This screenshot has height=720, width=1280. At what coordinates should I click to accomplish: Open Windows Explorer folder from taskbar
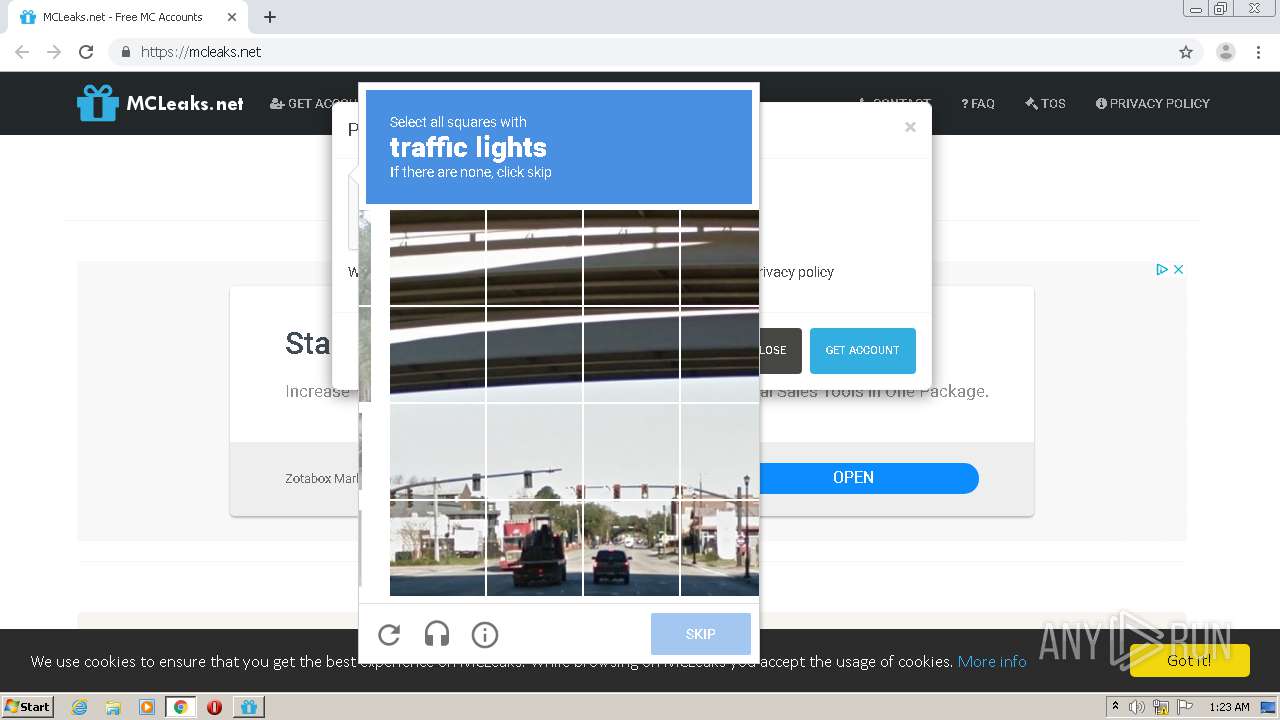click(x=113, y=707)
